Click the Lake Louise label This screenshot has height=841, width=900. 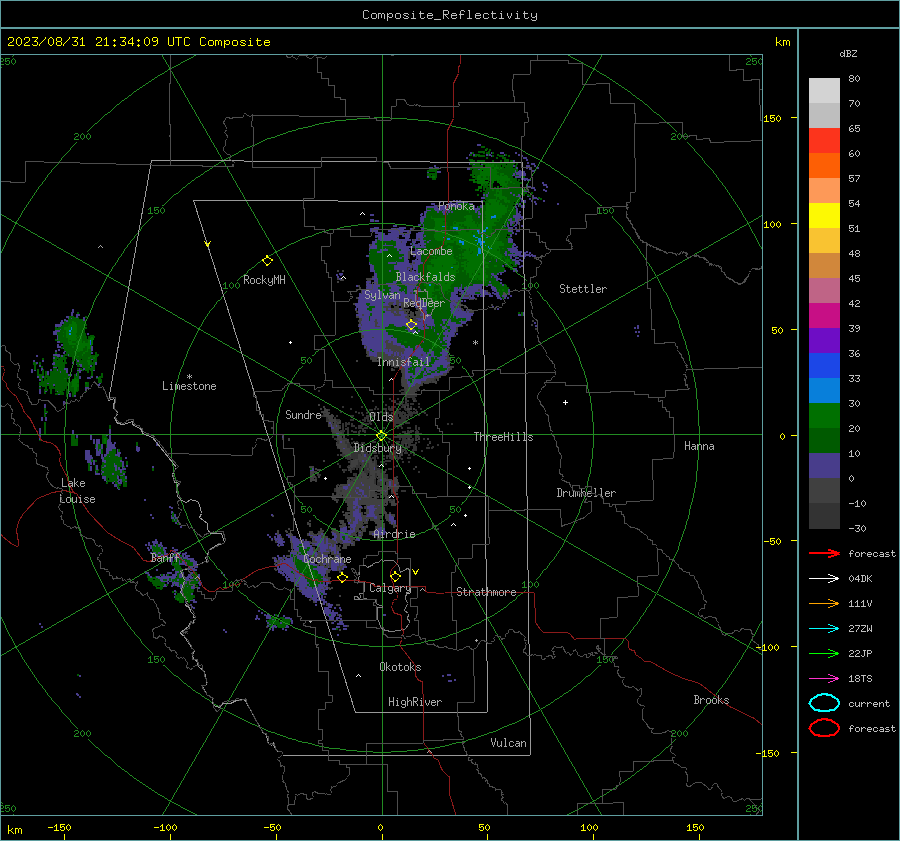coord(77,491)
